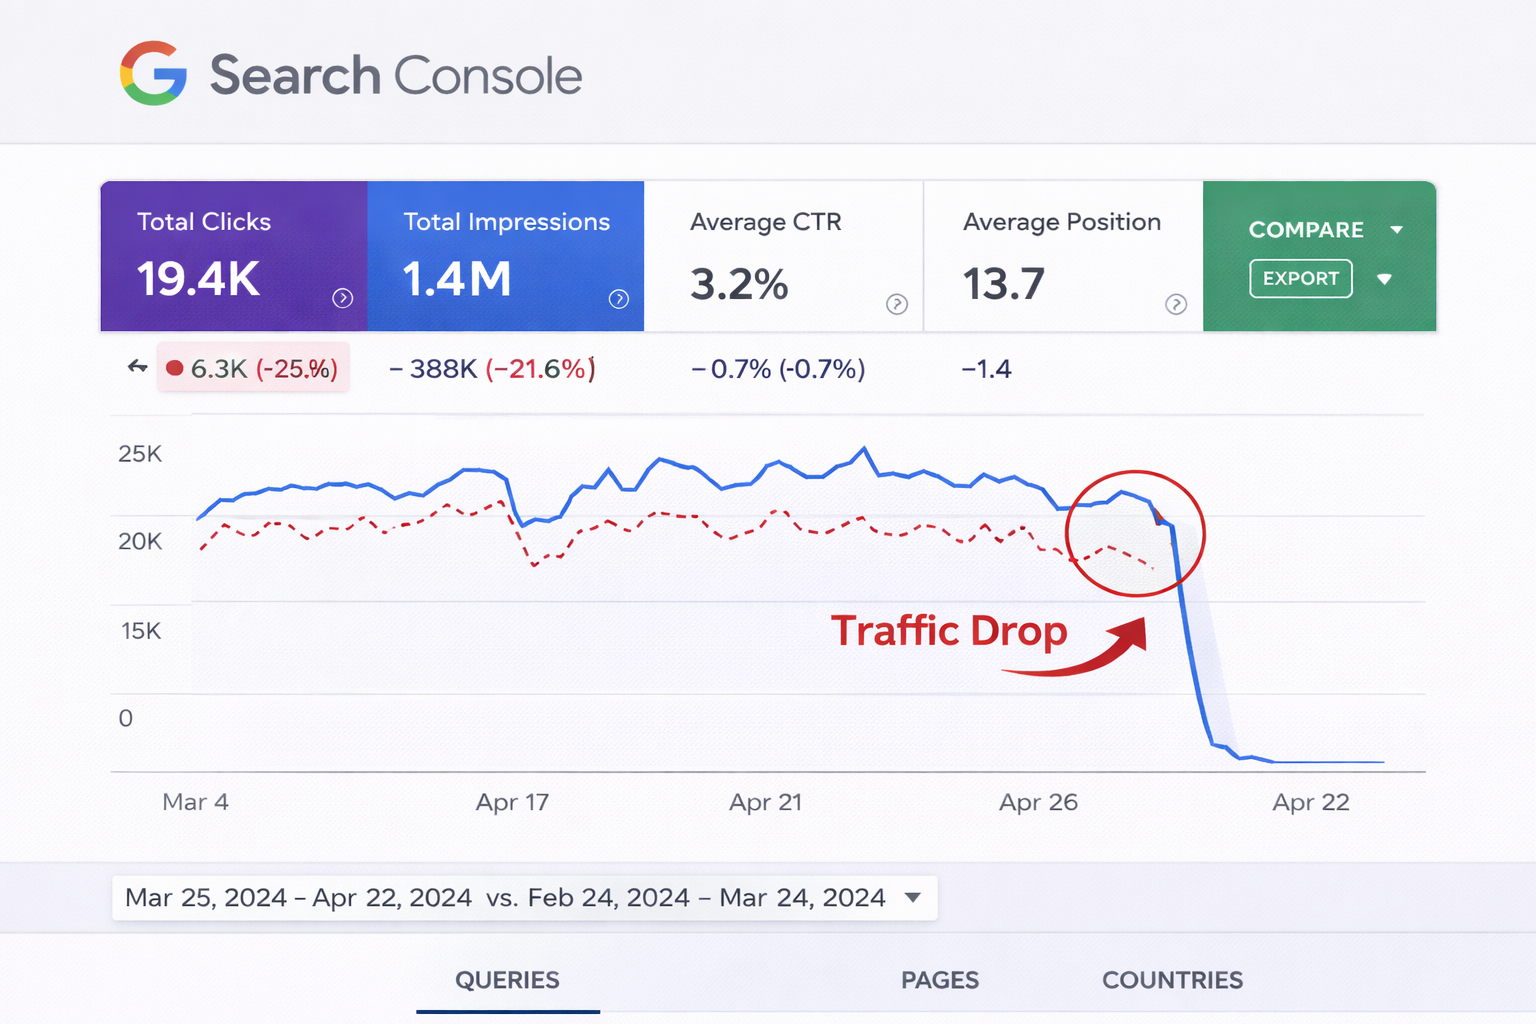
Task: Enable the Average CTR metric card
Action: pos(783,255)
